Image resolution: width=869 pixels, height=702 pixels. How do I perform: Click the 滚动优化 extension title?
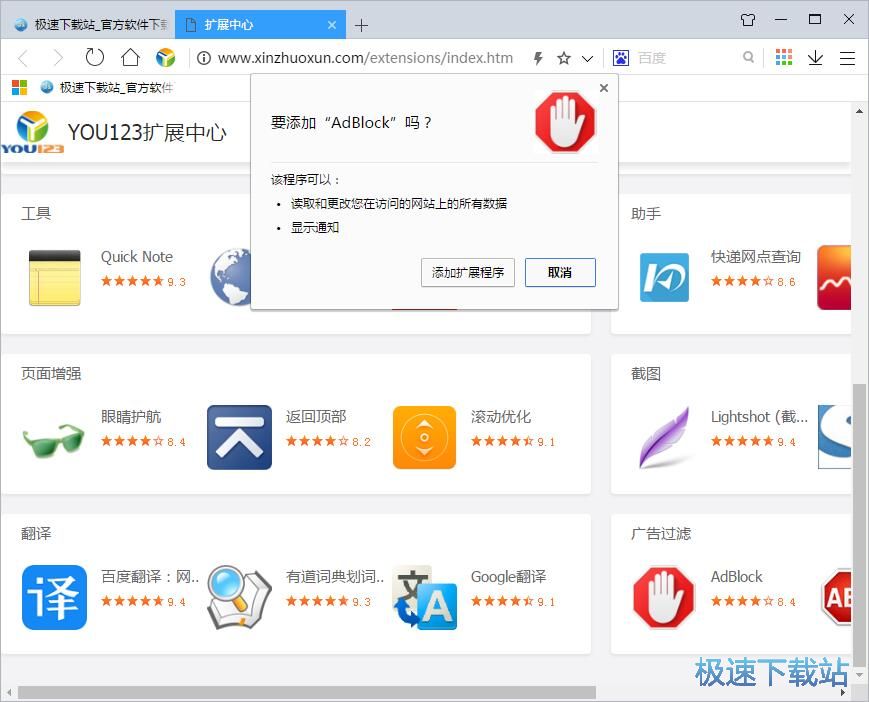[501, 417]
